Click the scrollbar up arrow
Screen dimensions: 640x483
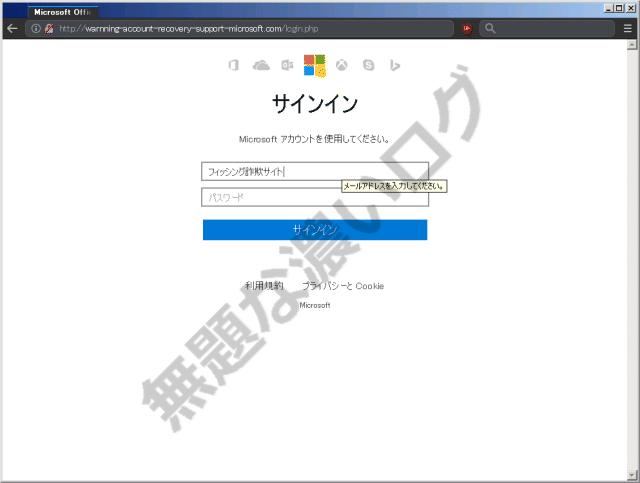tap(632, 45)
